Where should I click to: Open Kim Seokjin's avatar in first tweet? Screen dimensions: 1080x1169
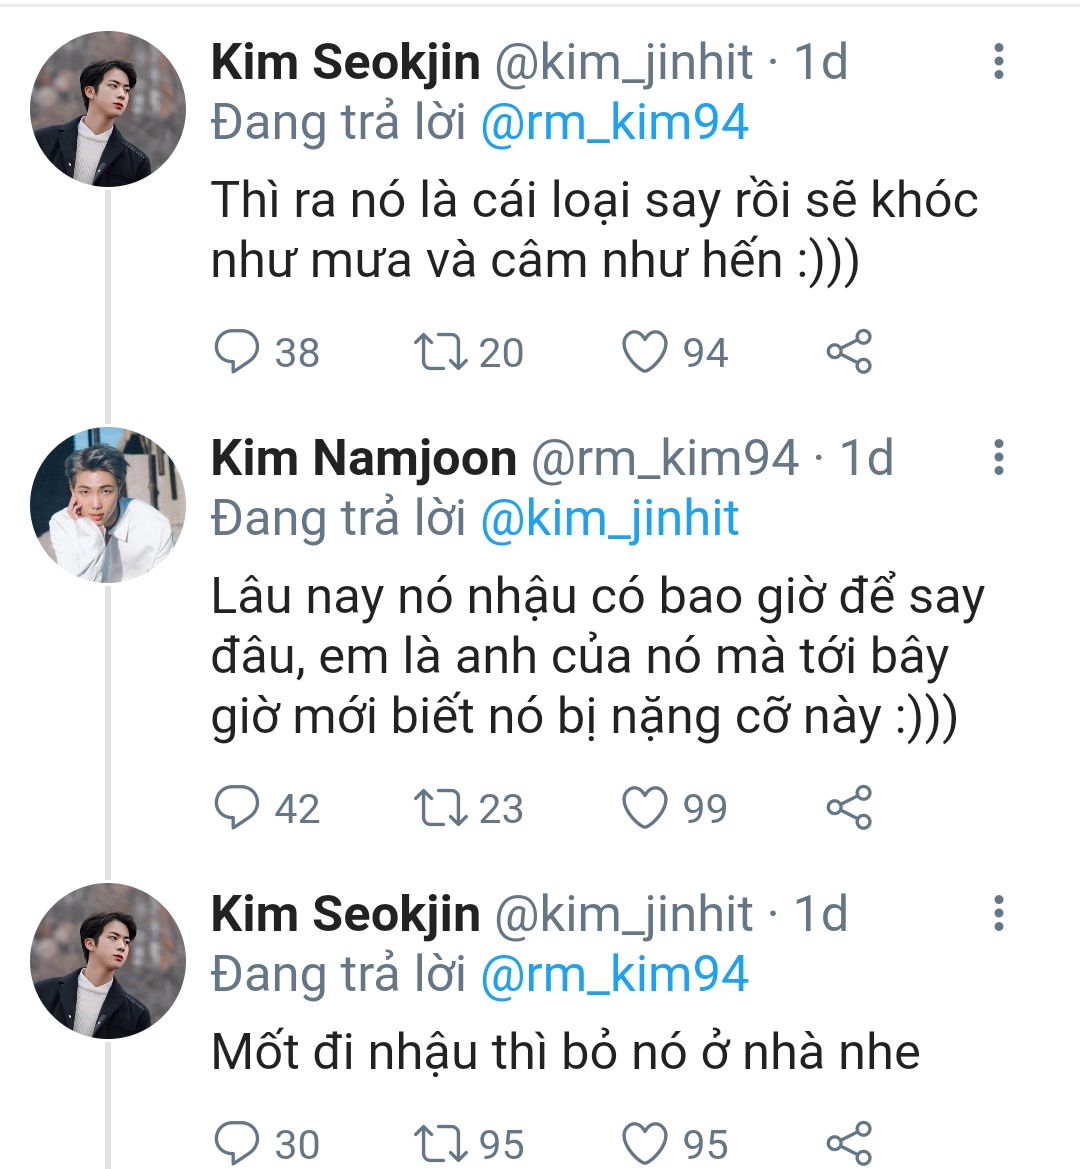108,109
